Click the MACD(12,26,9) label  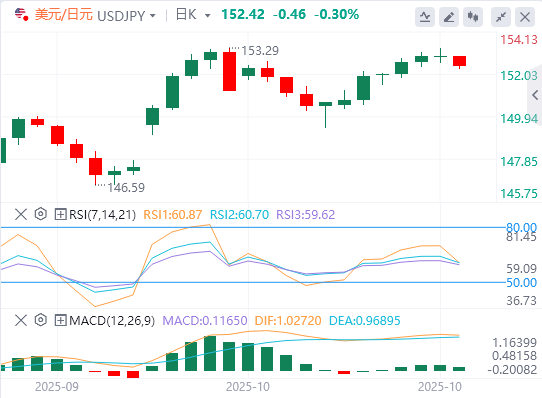pos(112,321)
